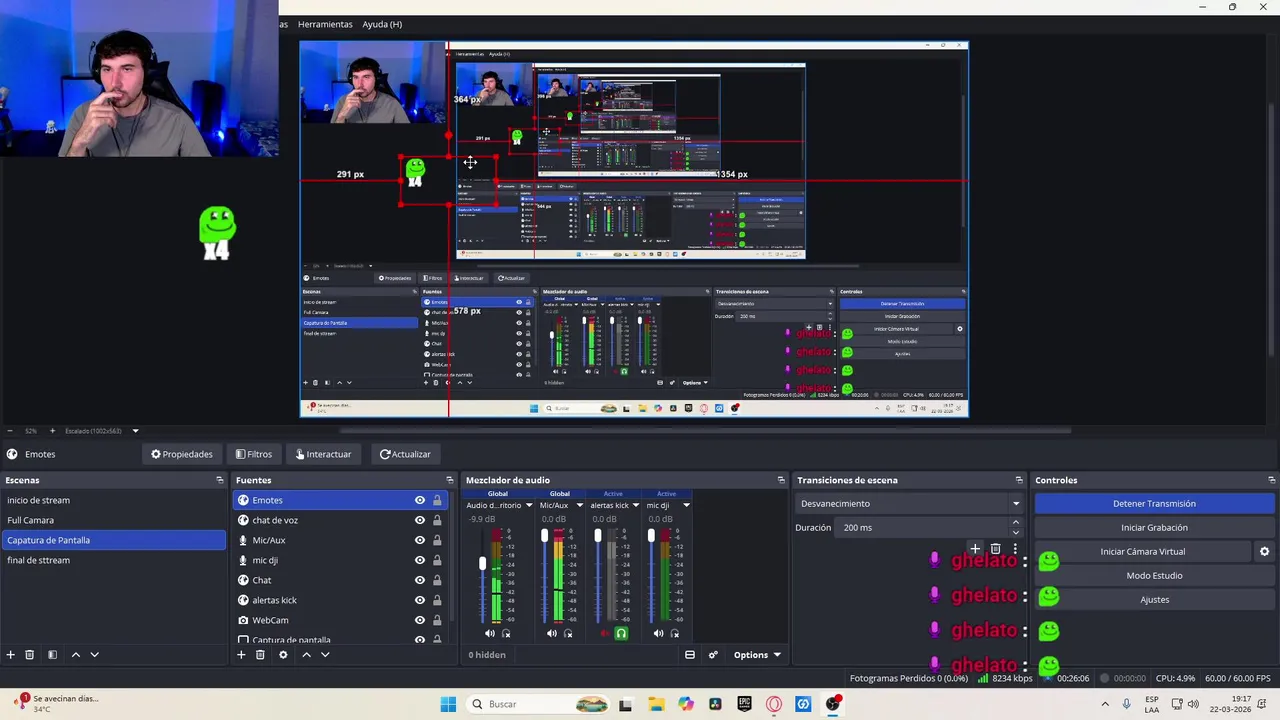The image size is (1280, 720).
Task: Open the Herramientas menu
Action: [325, 24]
